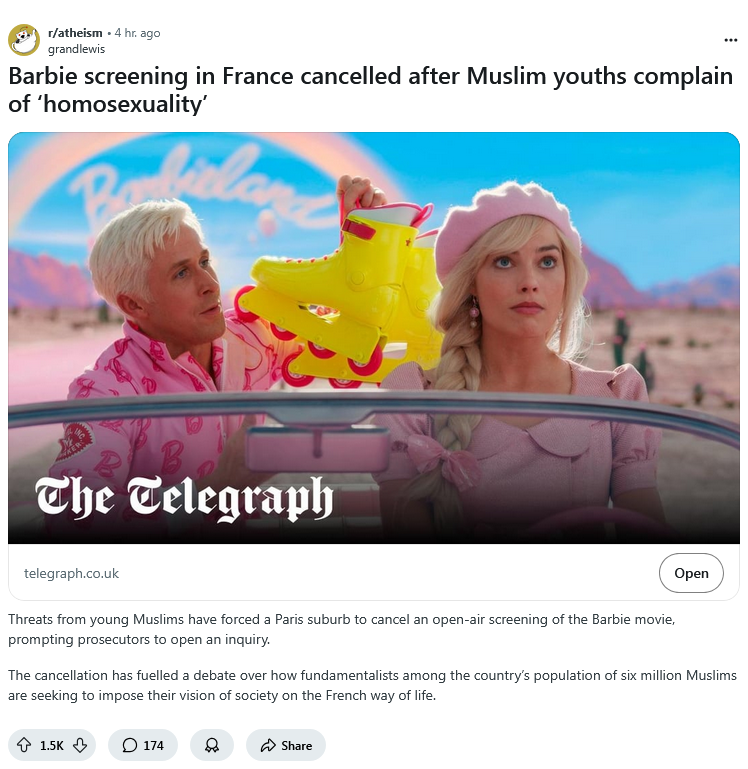Click the 1.5K vote score
Screen dimensions: 748x769
(52, 745)
